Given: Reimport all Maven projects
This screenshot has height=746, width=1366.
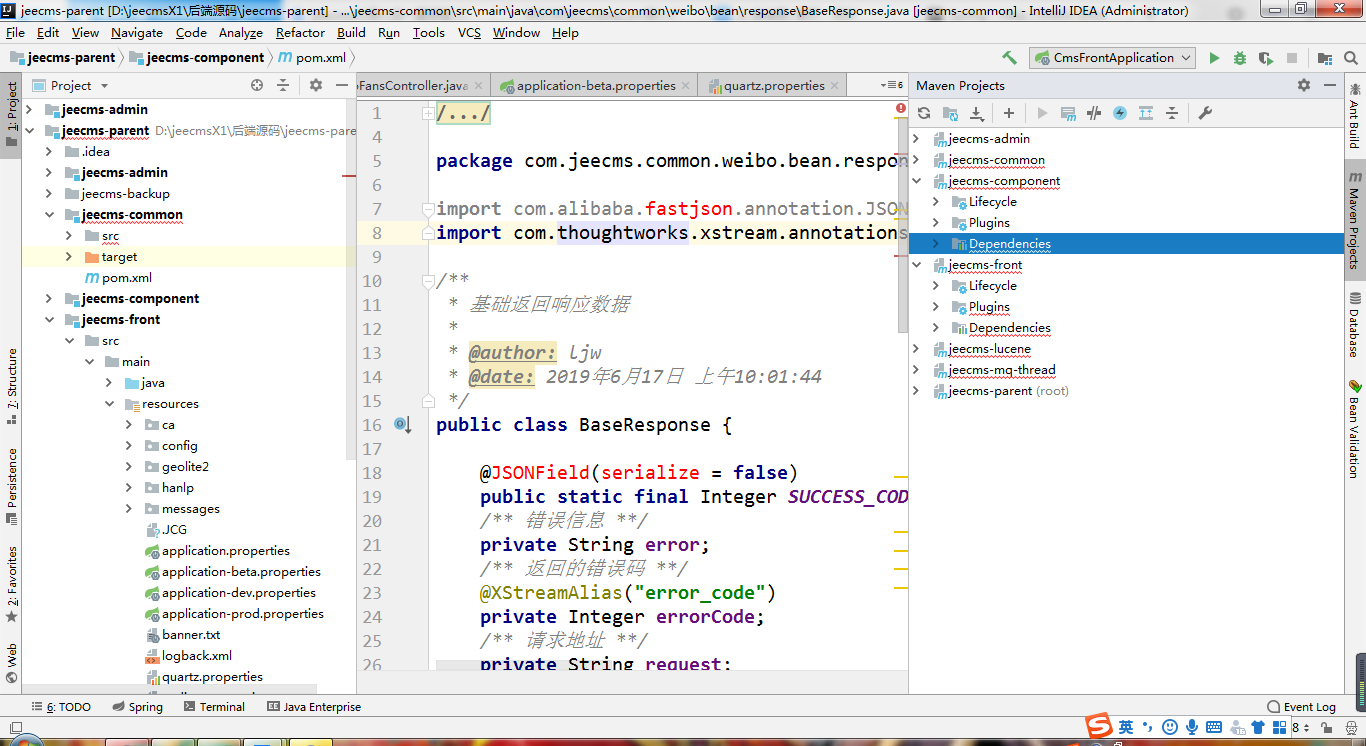Looking at the screenshot, I should point(924,113).
